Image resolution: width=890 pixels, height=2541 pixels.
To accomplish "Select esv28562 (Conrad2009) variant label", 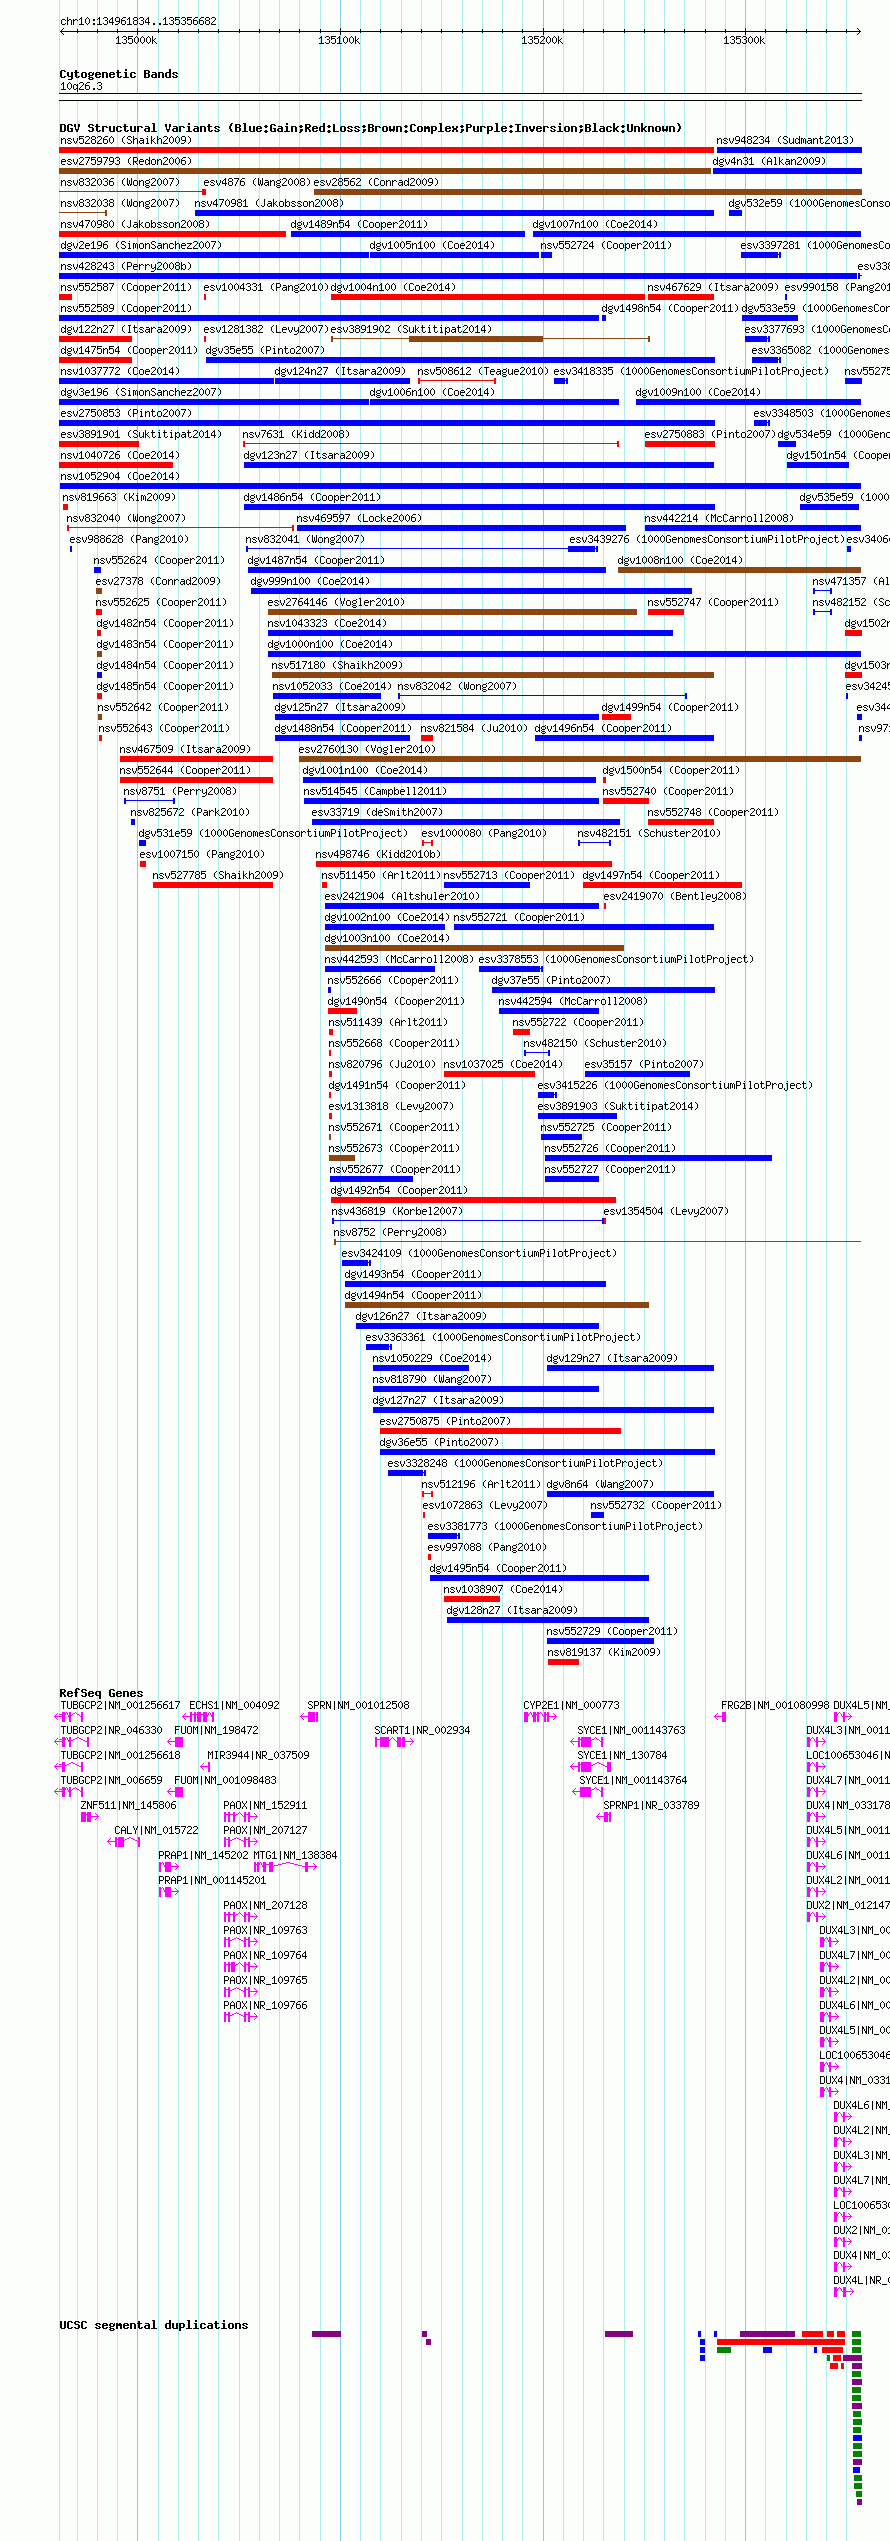I will click(376, 182).
